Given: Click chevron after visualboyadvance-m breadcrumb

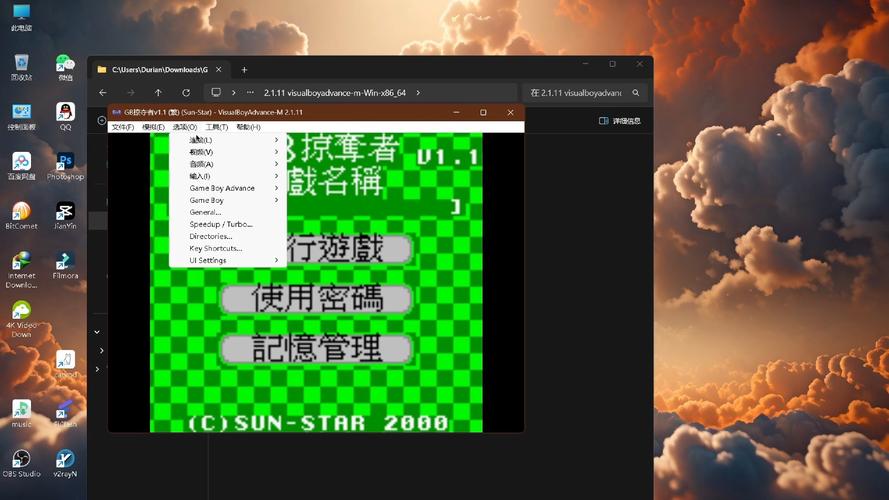Looking at the screenshot, I should (x=418, y=92).
